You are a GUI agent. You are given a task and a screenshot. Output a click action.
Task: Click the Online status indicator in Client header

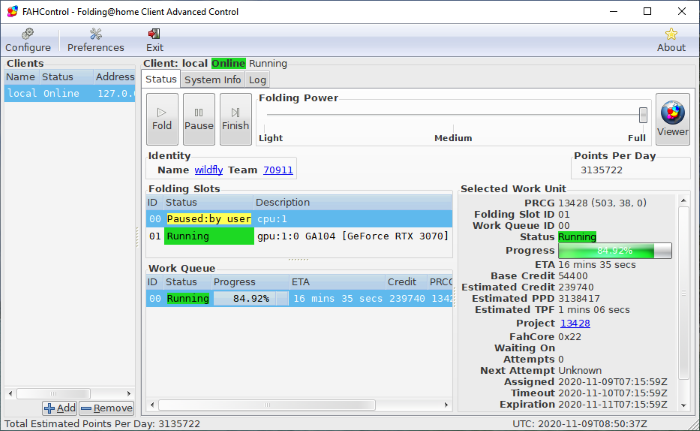coord(228,63)
